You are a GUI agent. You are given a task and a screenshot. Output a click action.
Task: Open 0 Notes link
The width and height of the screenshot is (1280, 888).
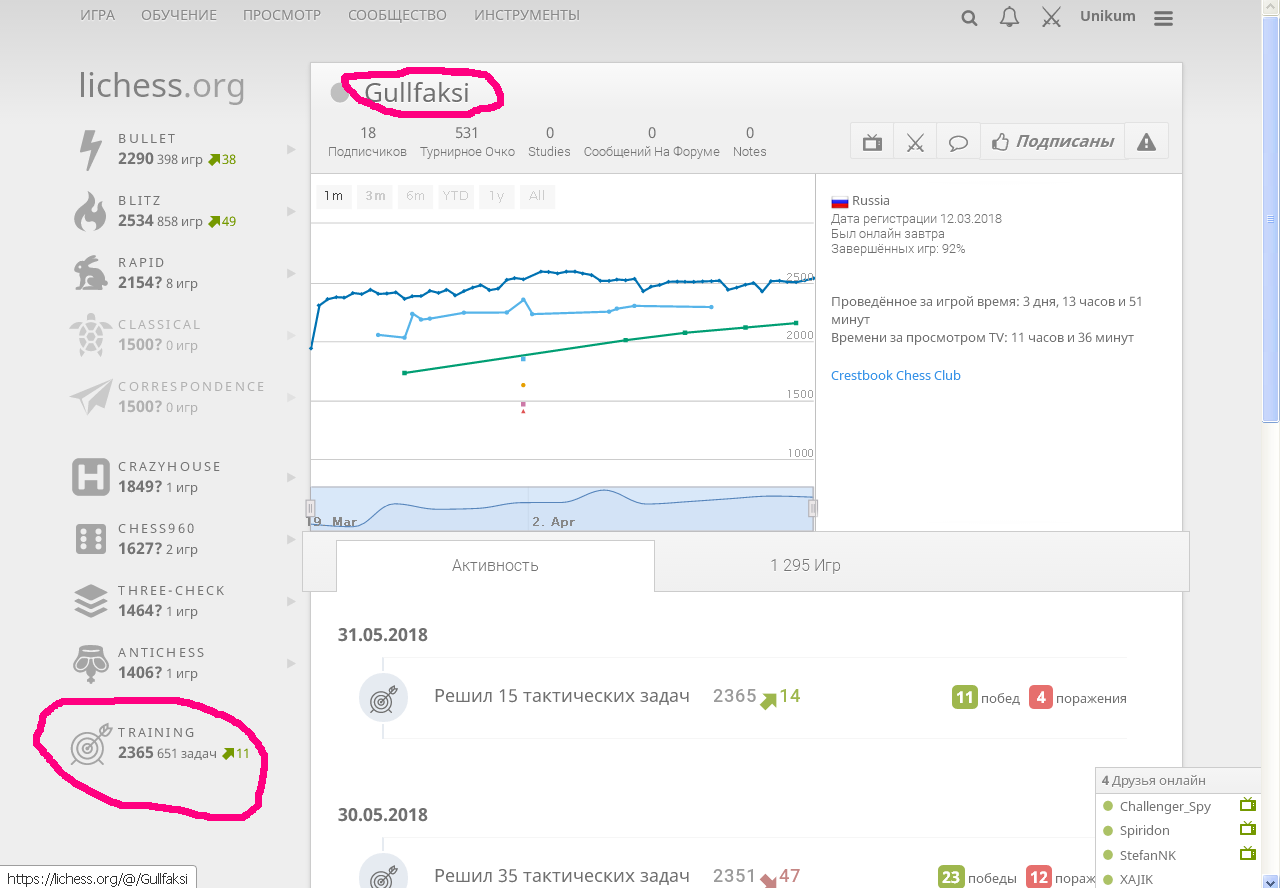[749, 142]
